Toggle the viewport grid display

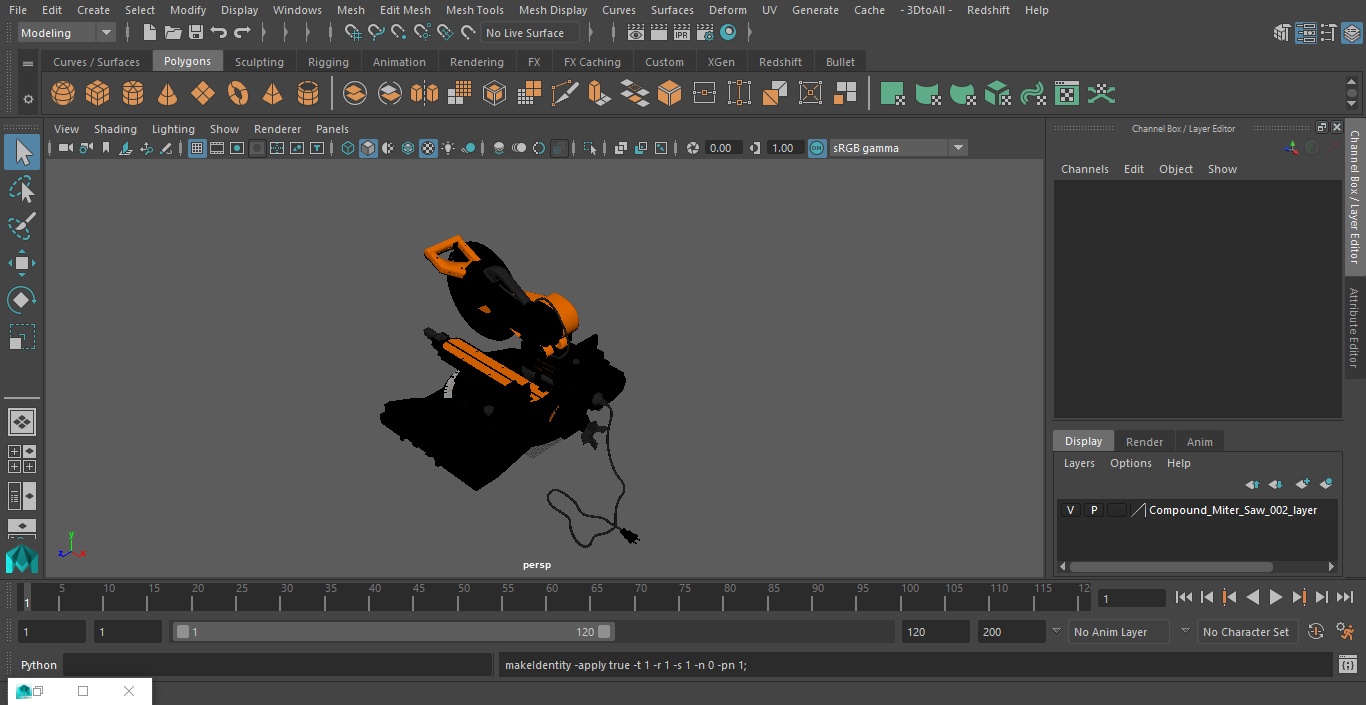[197, 148]
